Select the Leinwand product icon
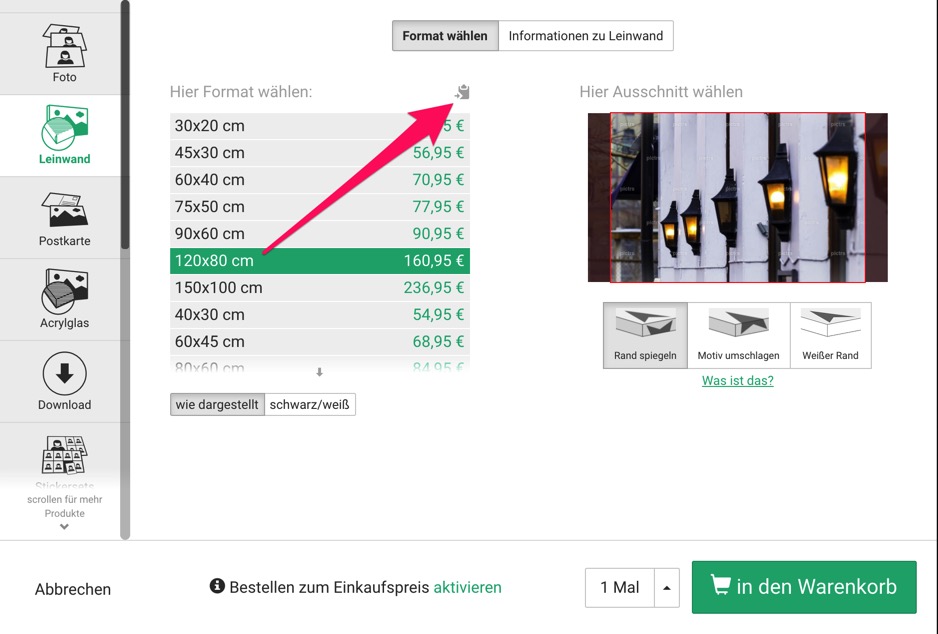This screenshot has width=938, height=634. [64, 128]
